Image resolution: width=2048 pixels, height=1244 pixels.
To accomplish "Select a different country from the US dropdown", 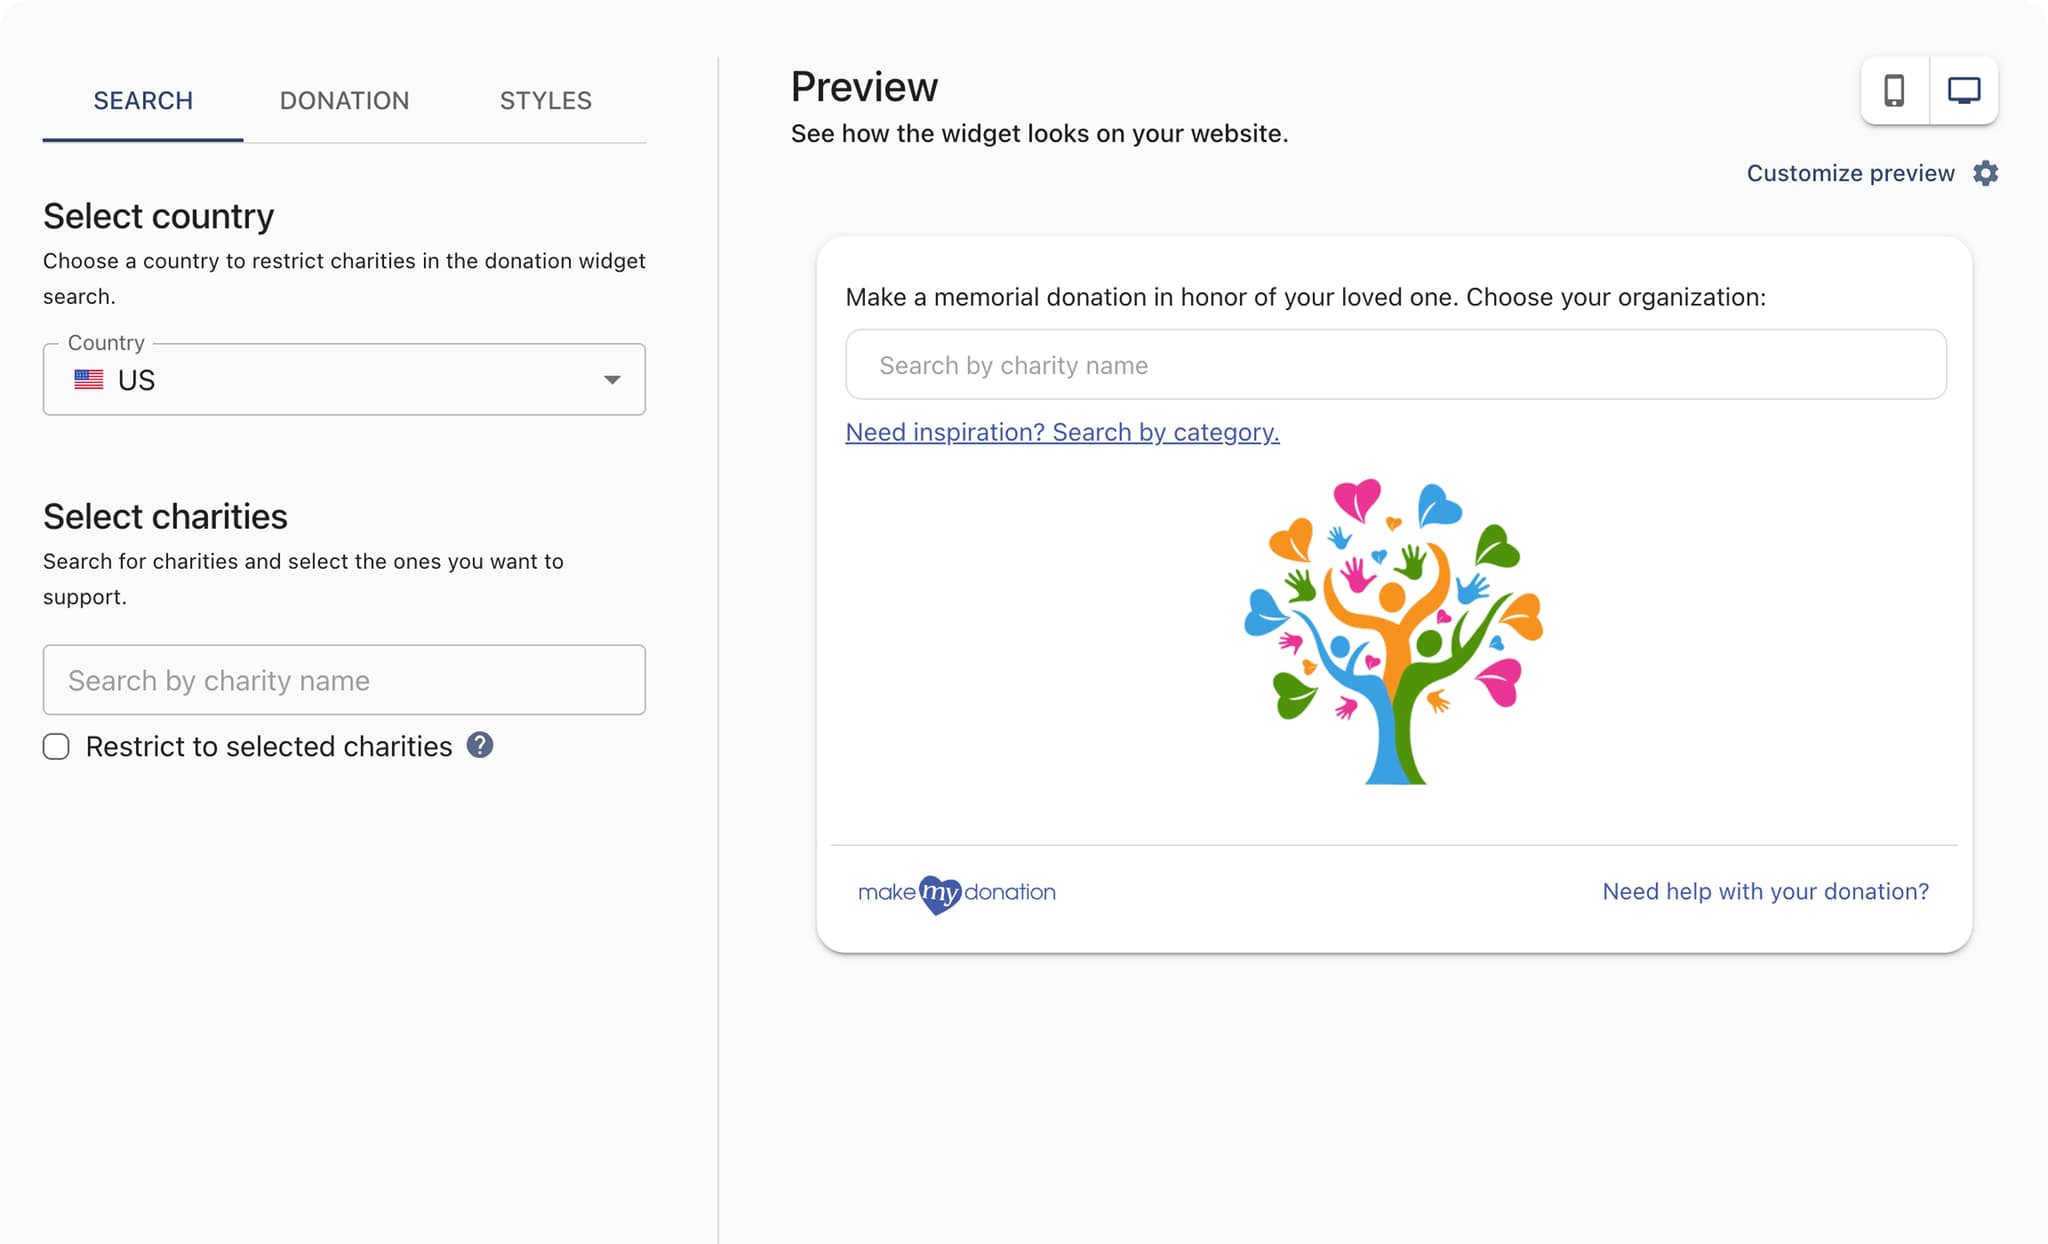I will [x=344, y=379].
